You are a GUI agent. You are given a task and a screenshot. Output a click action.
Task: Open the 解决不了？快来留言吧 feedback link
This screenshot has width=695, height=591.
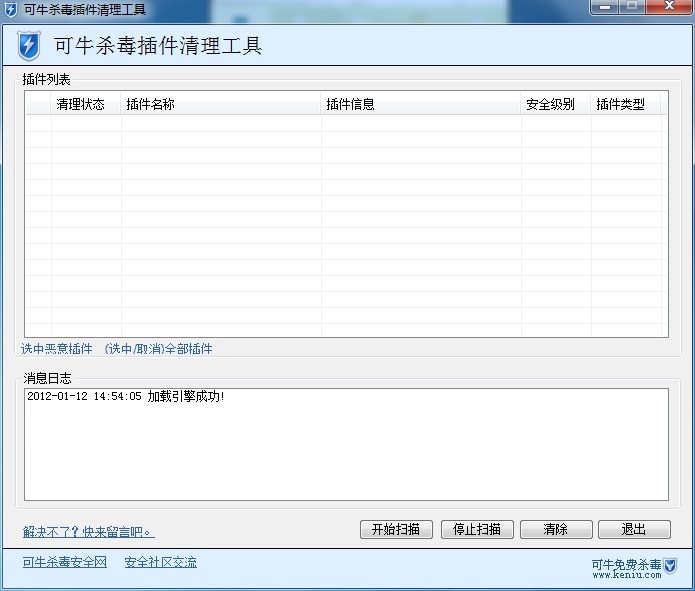coord(89,532)
